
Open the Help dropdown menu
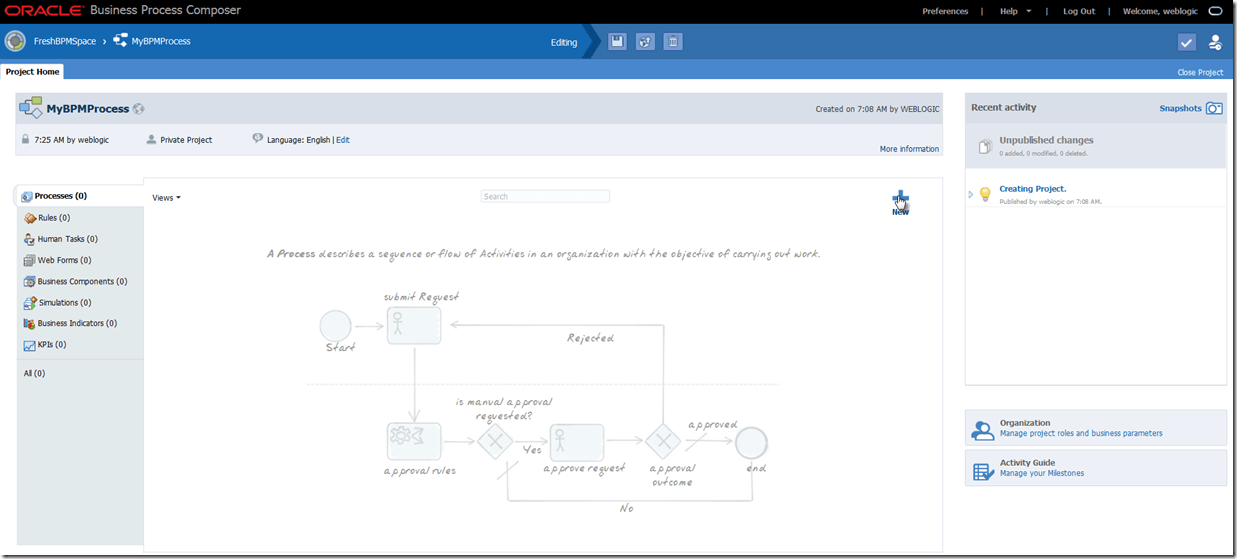1015,11
